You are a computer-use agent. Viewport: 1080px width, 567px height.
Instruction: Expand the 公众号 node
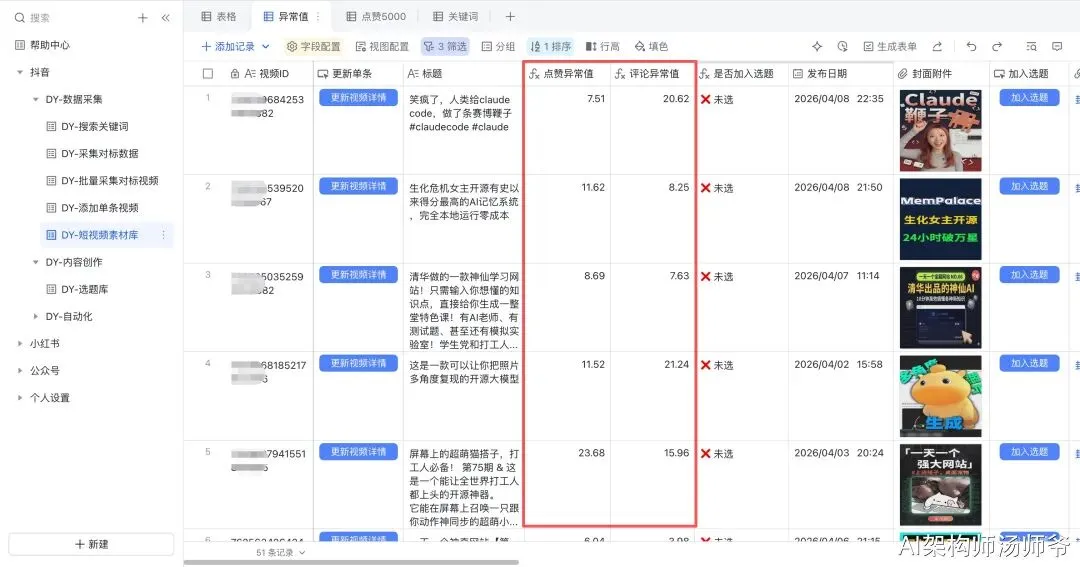point(20,370)
